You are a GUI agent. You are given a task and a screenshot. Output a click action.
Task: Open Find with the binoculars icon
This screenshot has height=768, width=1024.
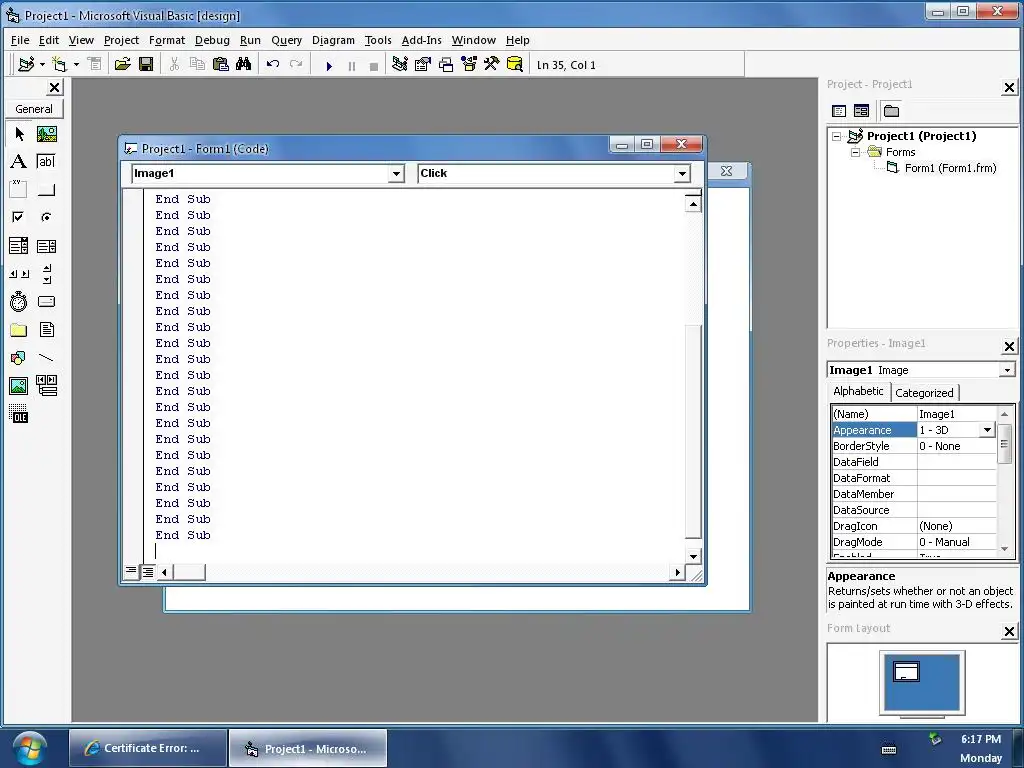(x=244, y=64)
